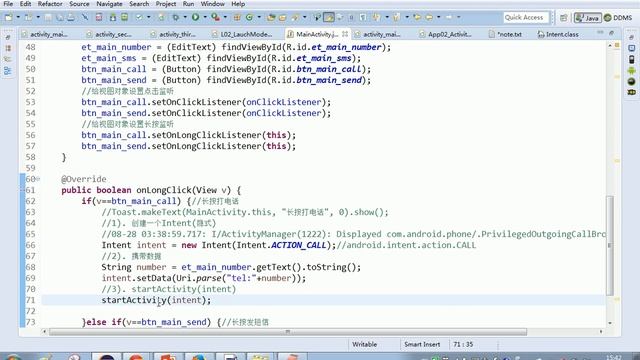Viewport: 640px width, 360px height.
Task: Click the Smart Insert status entry
Action: [422, 344]
